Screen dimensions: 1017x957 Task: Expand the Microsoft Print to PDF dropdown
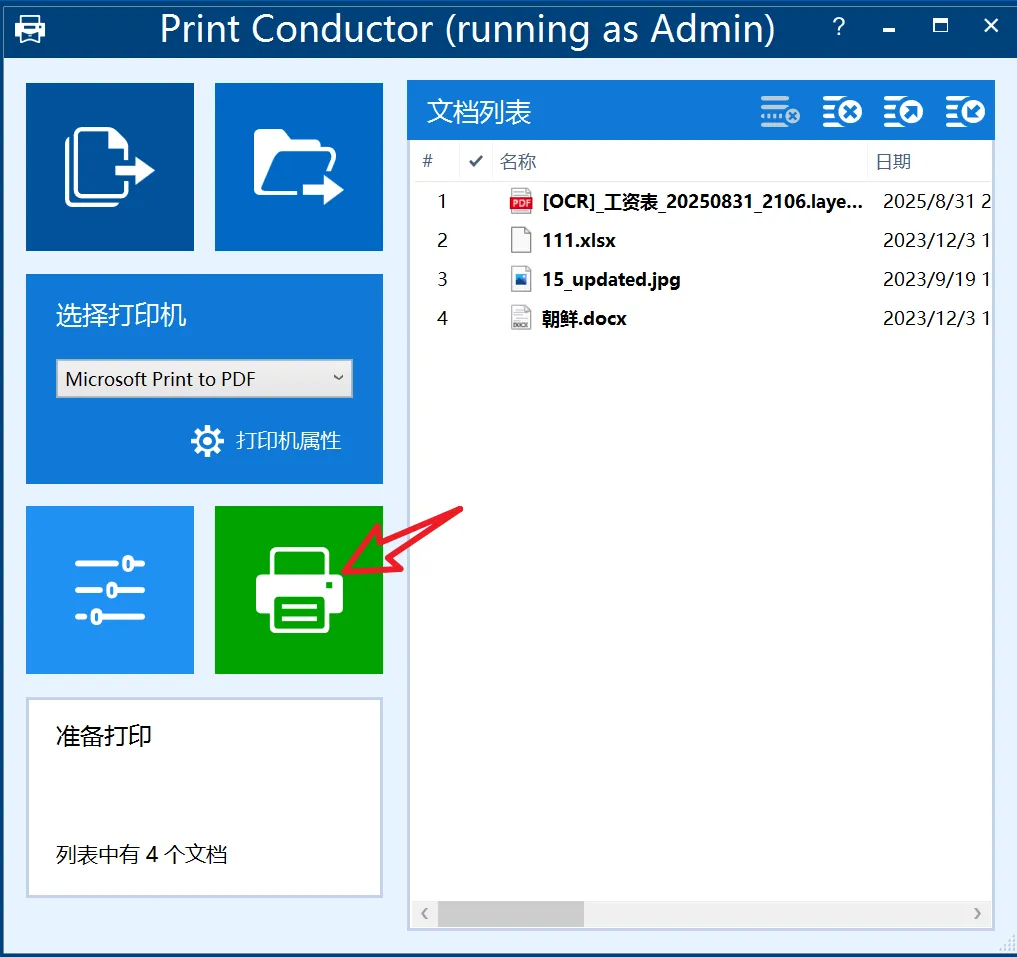pos(204,378)
